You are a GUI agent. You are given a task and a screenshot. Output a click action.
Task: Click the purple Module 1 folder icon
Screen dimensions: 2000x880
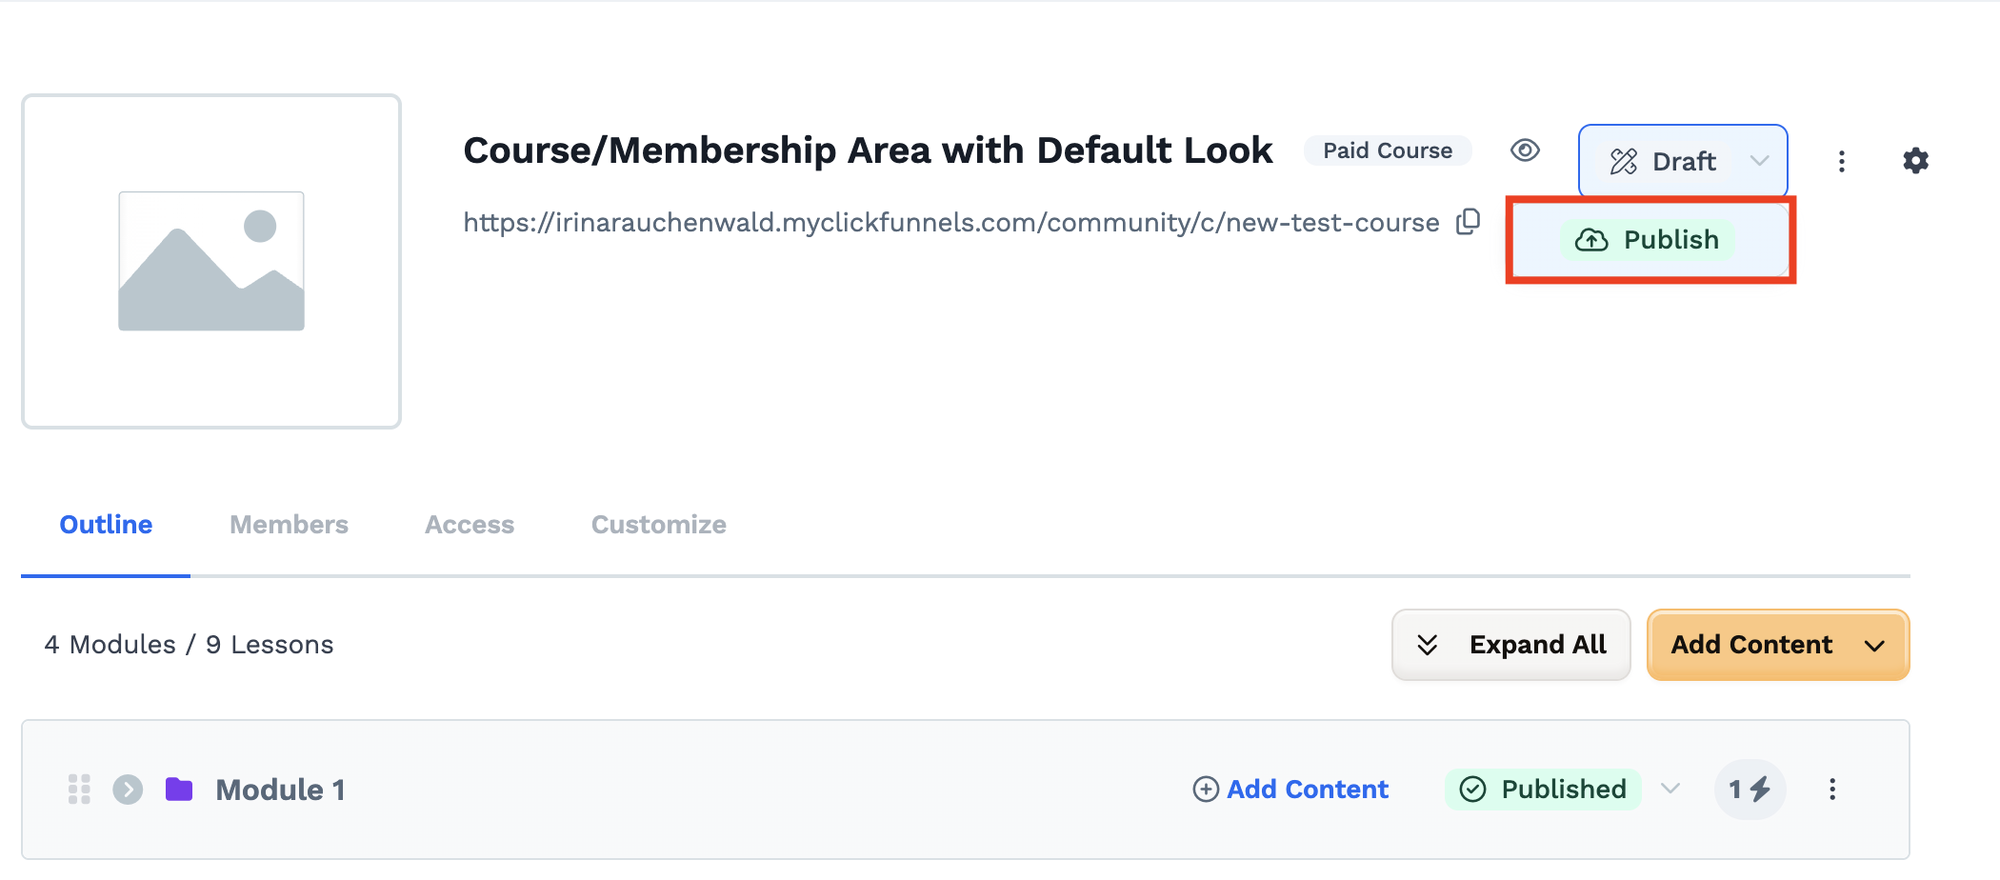click(x=179, y=789)
